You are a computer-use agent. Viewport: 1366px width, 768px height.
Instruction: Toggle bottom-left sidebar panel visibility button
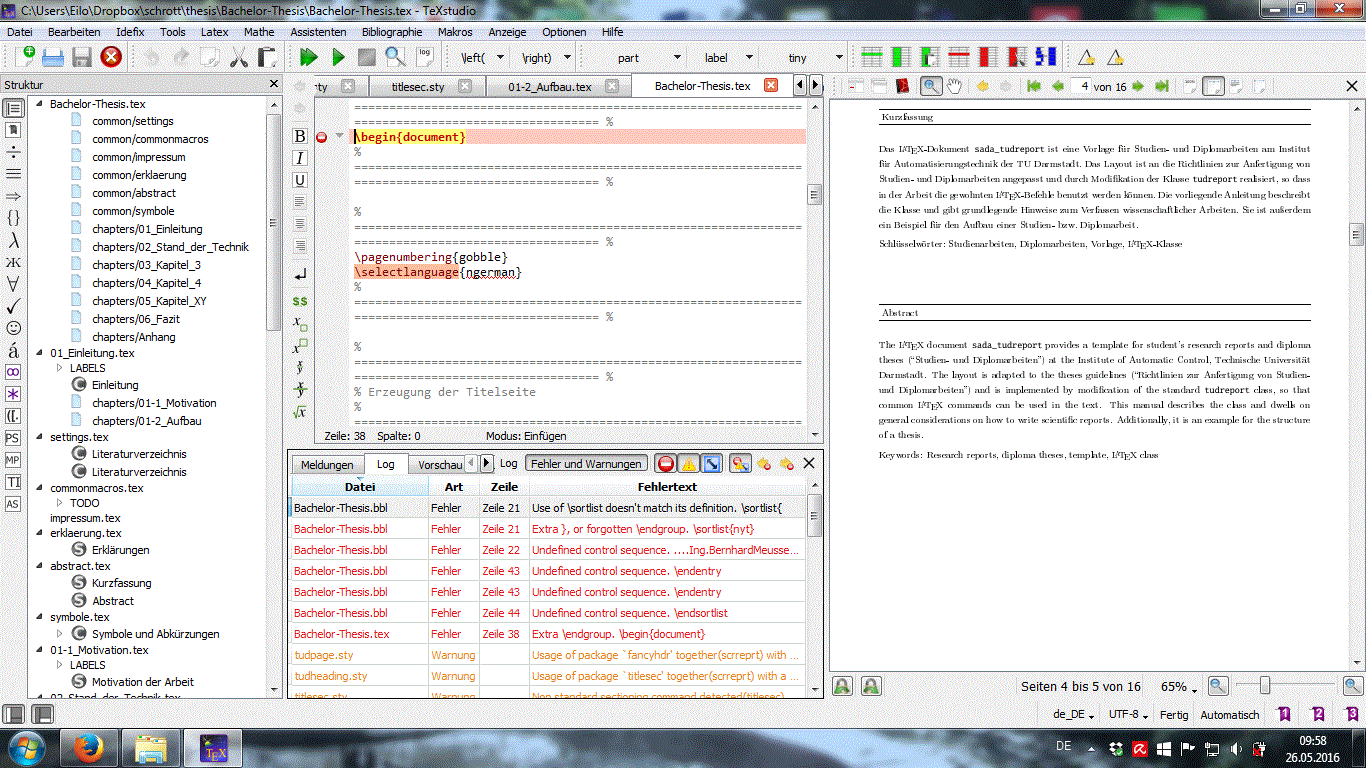pyautogui.click(x=14, y=714)
